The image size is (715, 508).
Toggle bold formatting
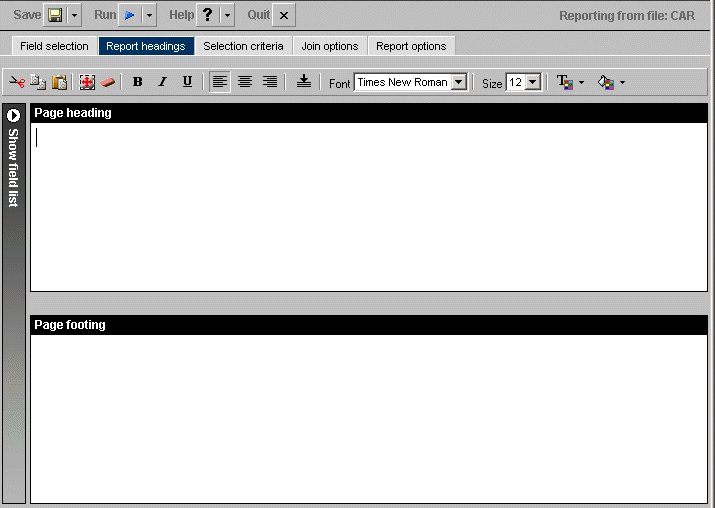pyautogui.click(x=137, y=82)
